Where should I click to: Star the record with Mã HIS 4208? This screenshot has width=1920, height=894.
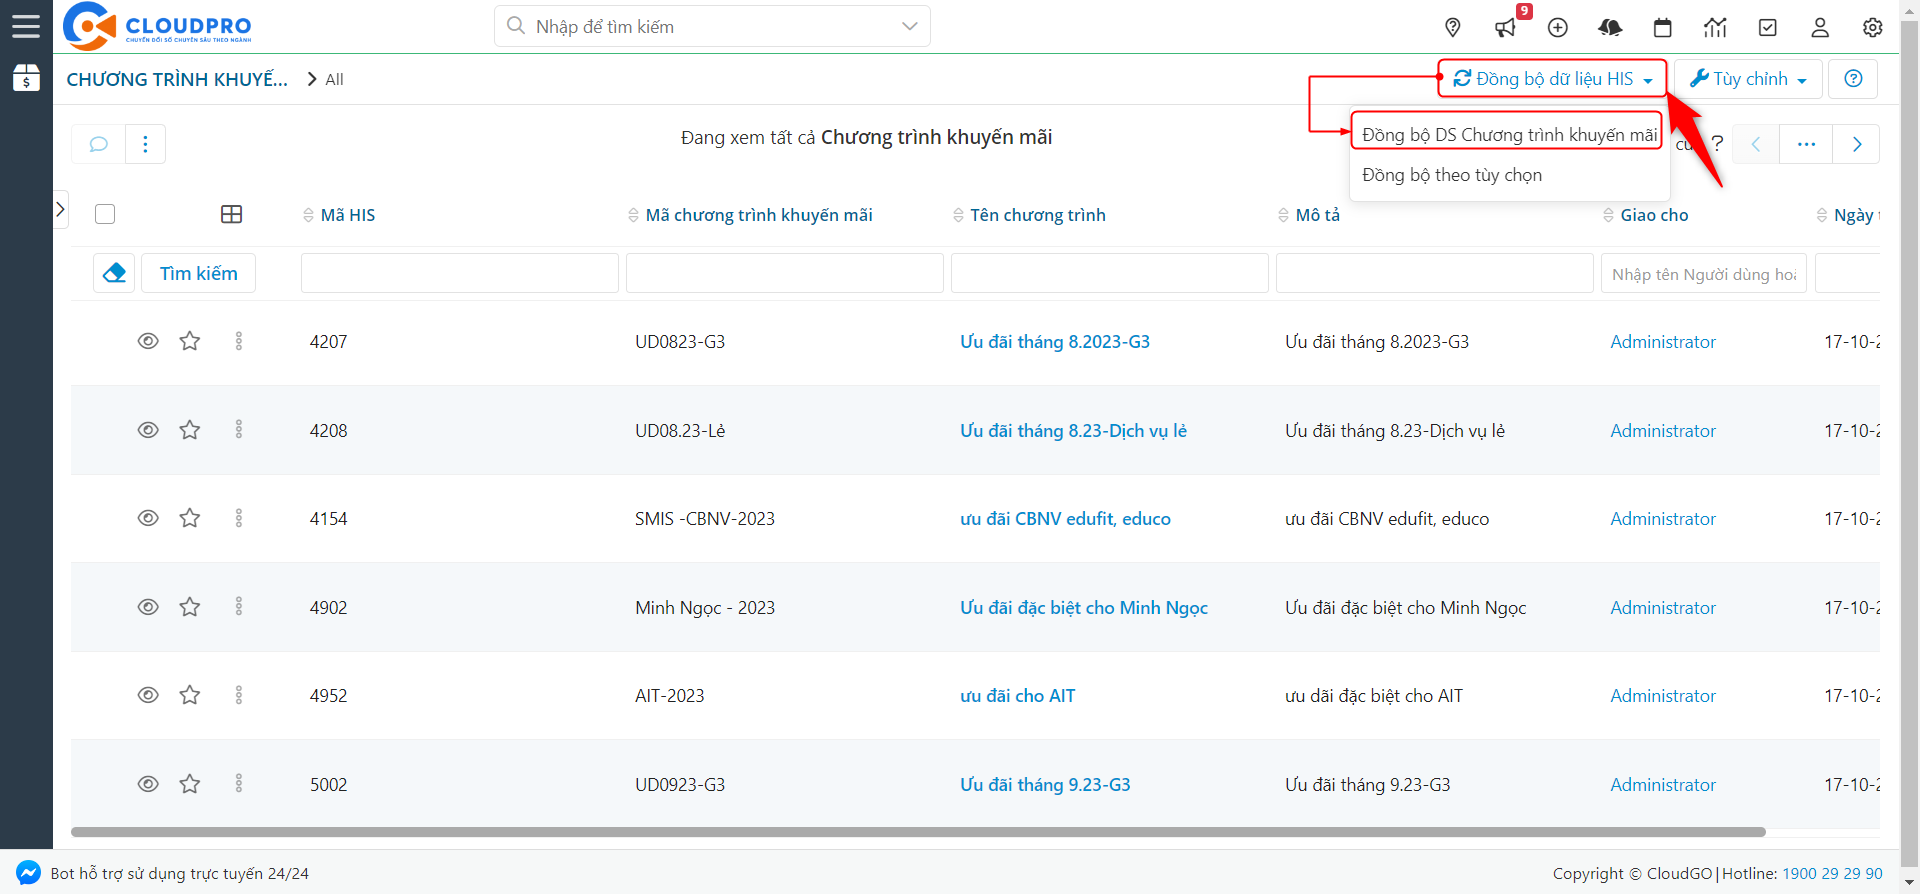click(x=190, y=430)
